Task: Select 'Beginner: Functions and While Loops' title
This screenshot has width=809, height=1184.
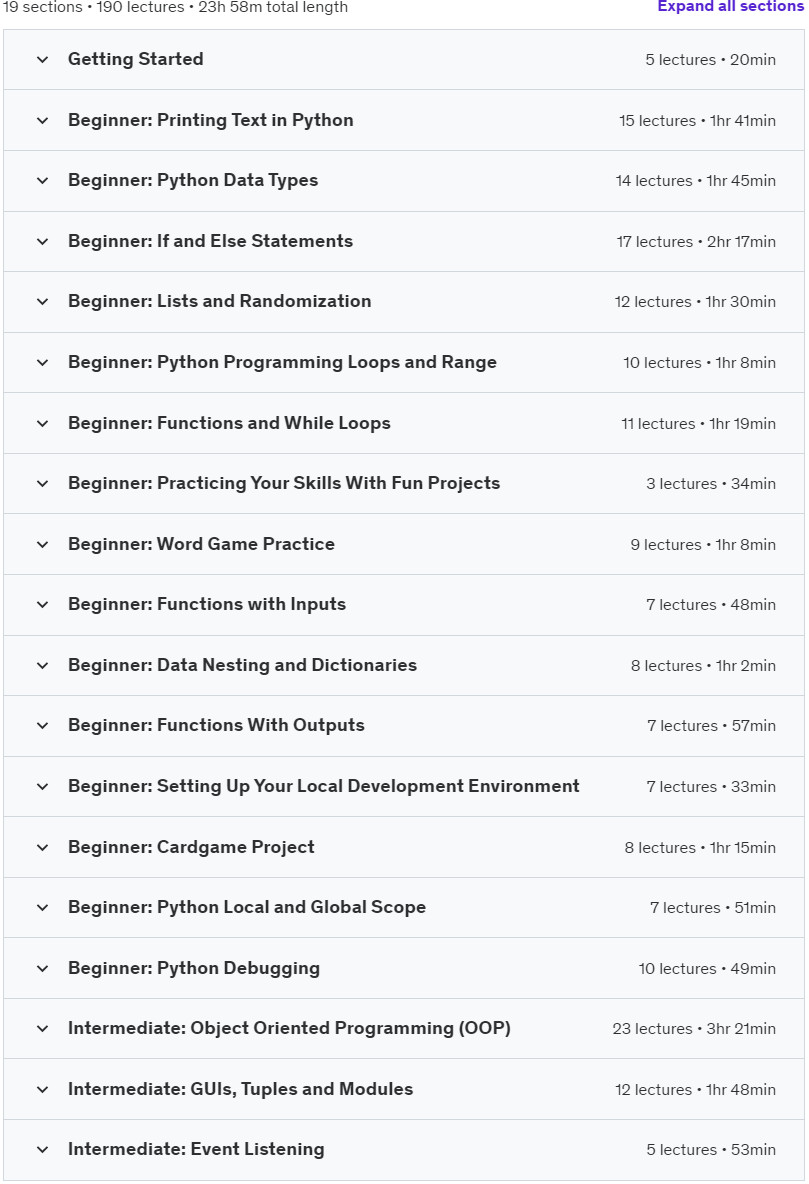Action: [229, 423]
